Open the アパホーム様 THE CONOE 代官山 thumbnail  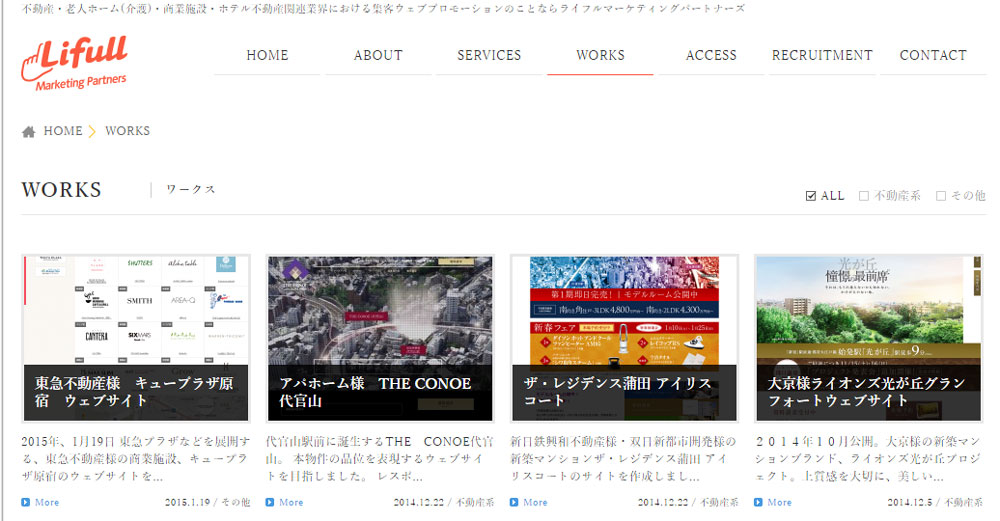click(380, 339)
